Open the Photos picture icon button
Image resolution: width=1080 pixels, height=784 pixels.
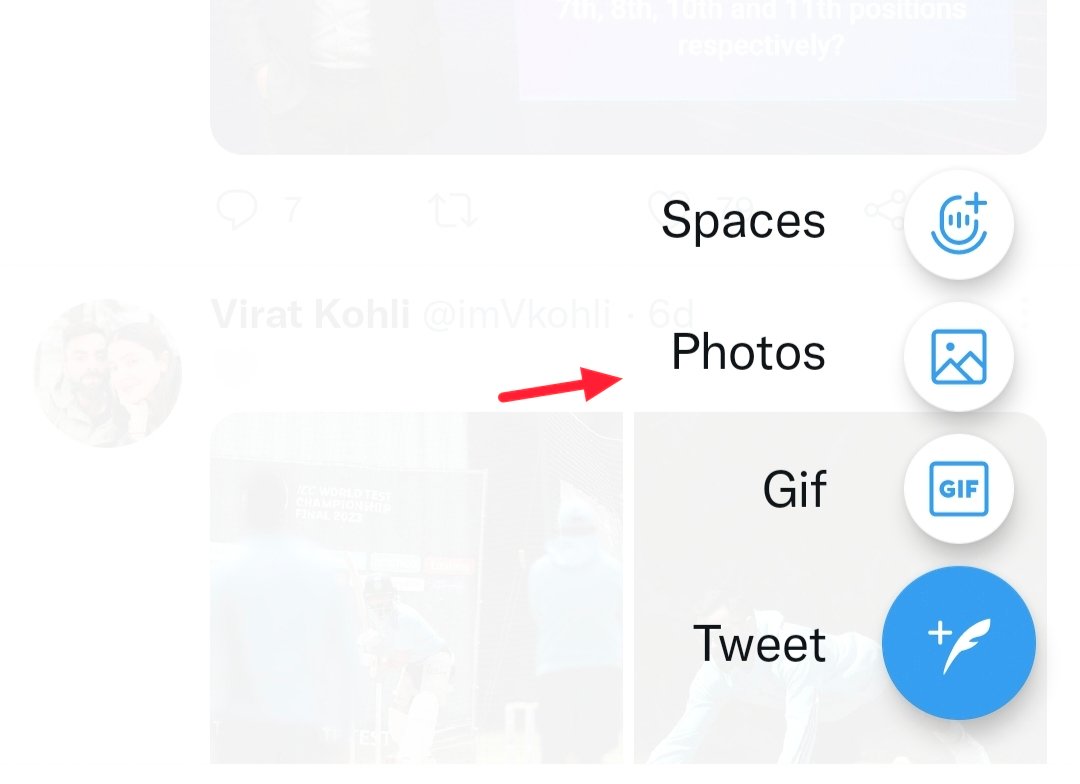tap(959, 356)
